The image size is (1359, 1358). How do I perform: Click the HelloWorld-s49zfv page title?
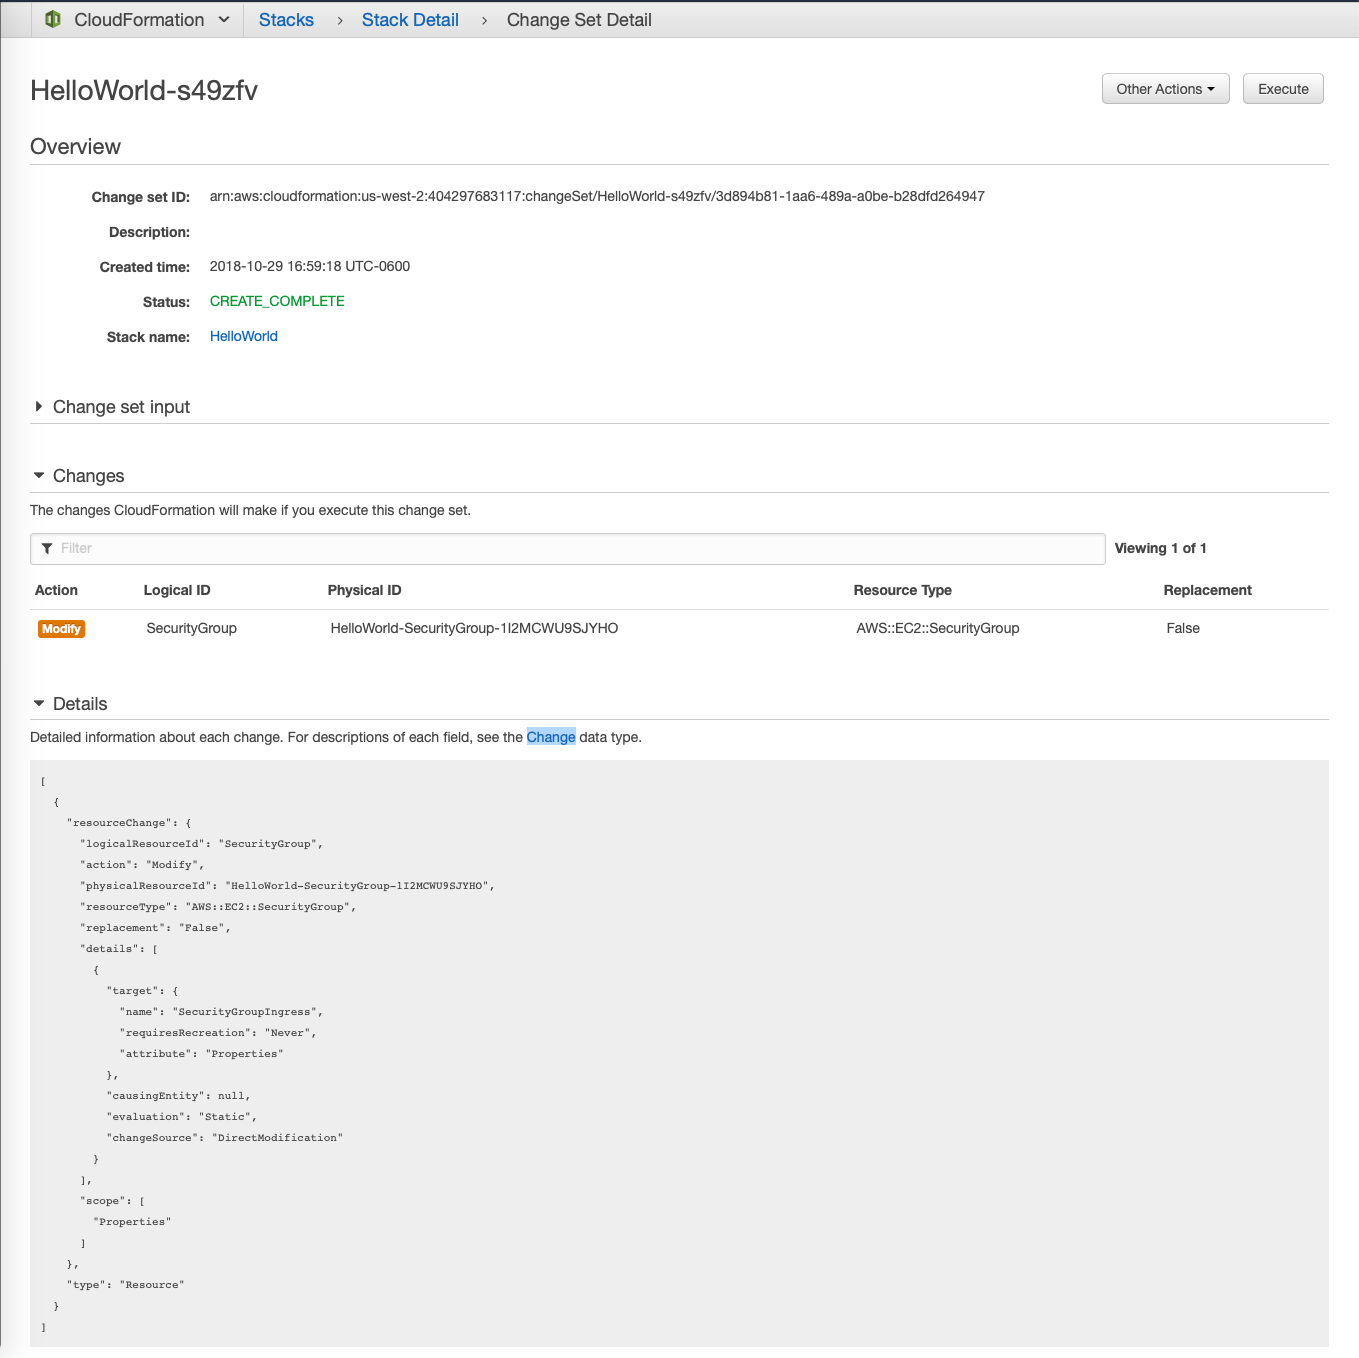point(144,91)
